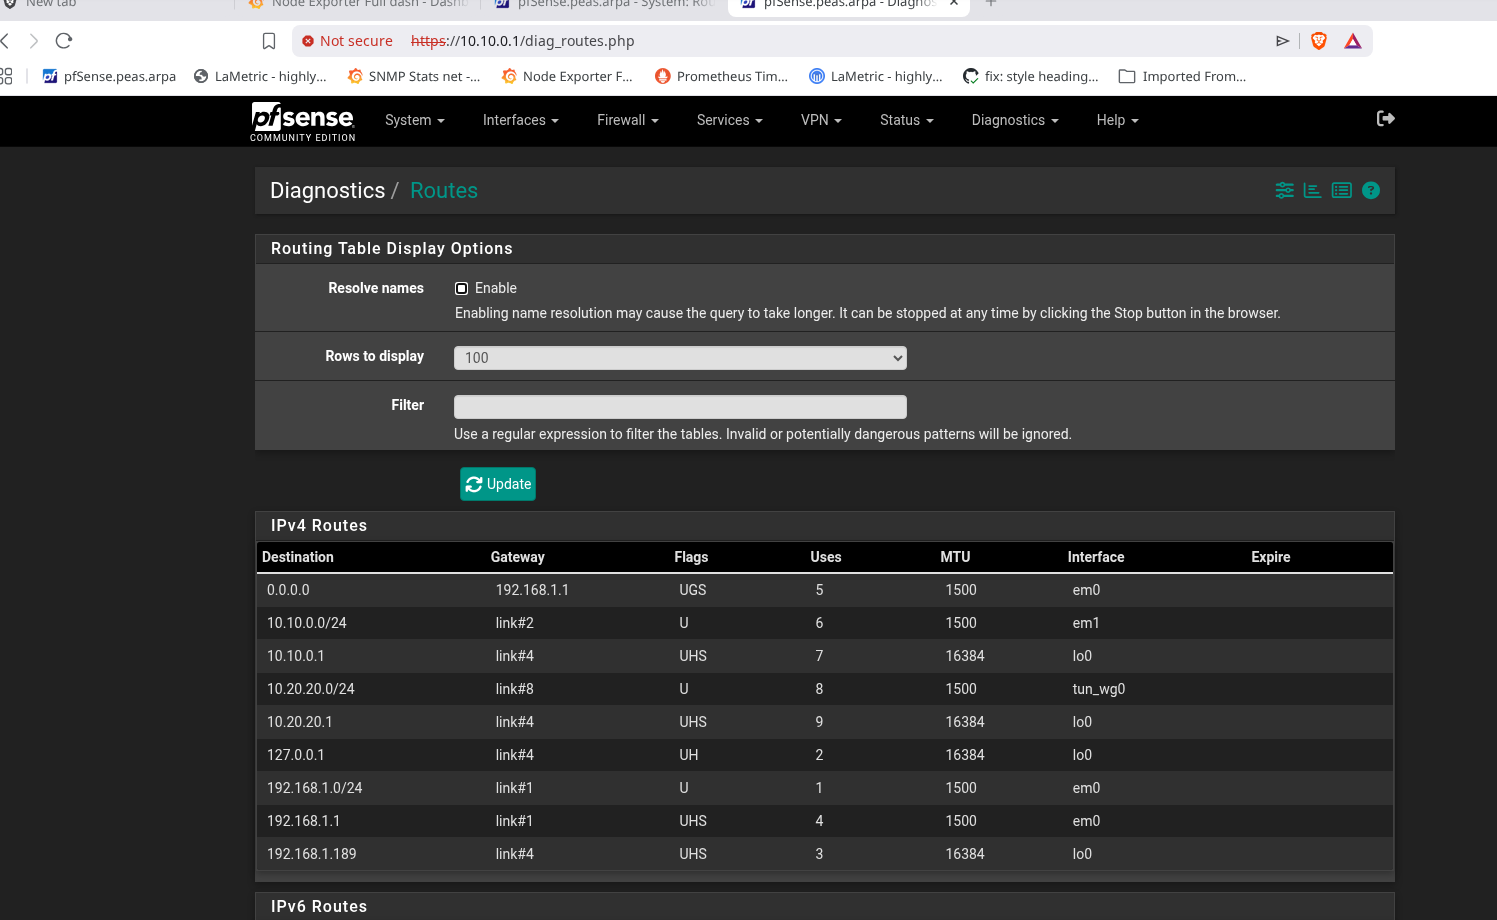
Task: Open the VPN menu
Action: [821, 120]
